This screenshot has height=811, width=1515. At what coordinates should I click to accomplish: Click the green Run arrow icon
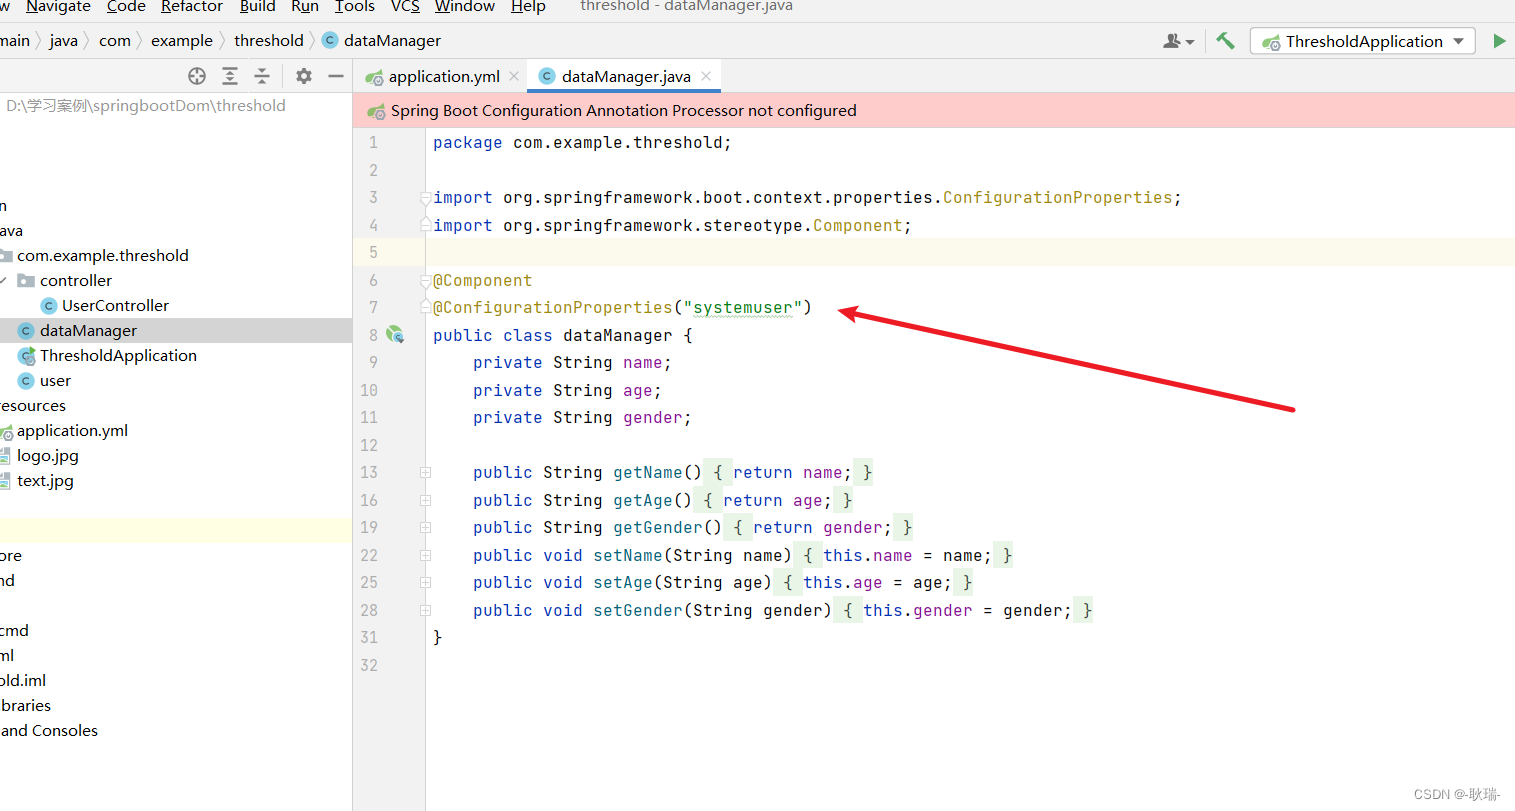tap(1499, 40)
